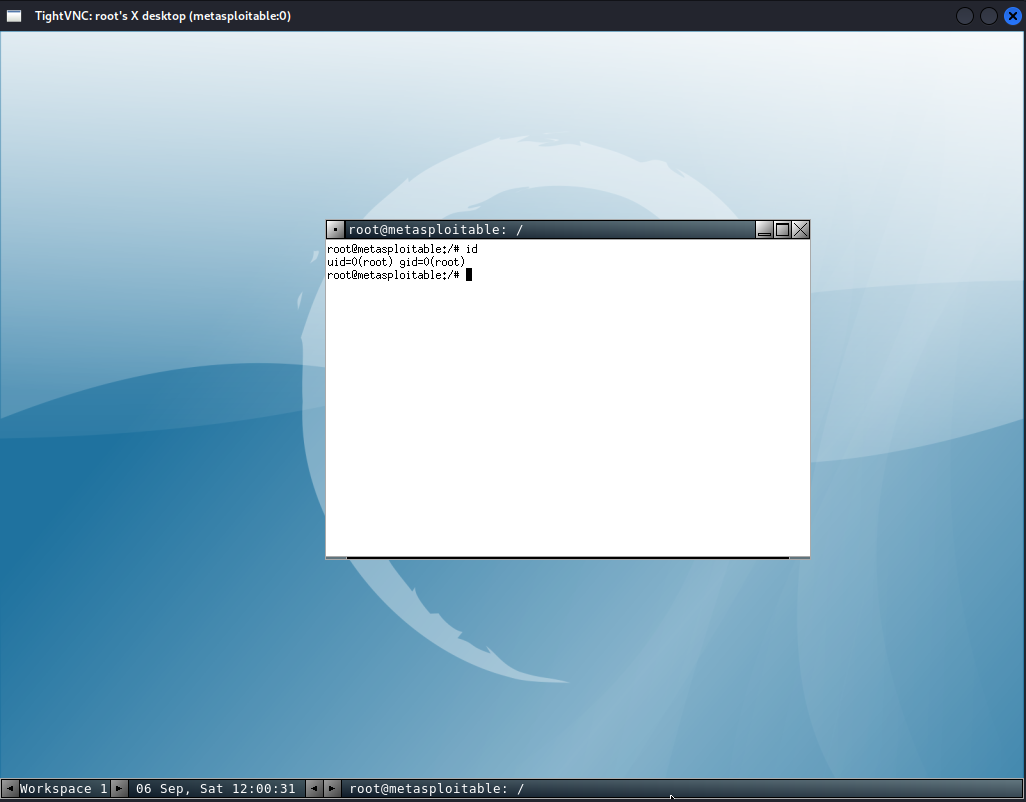Screen dimensions: 1026x802
Task: Close the root@metasploitable terminal window
Action: click(x=801, y=230)
